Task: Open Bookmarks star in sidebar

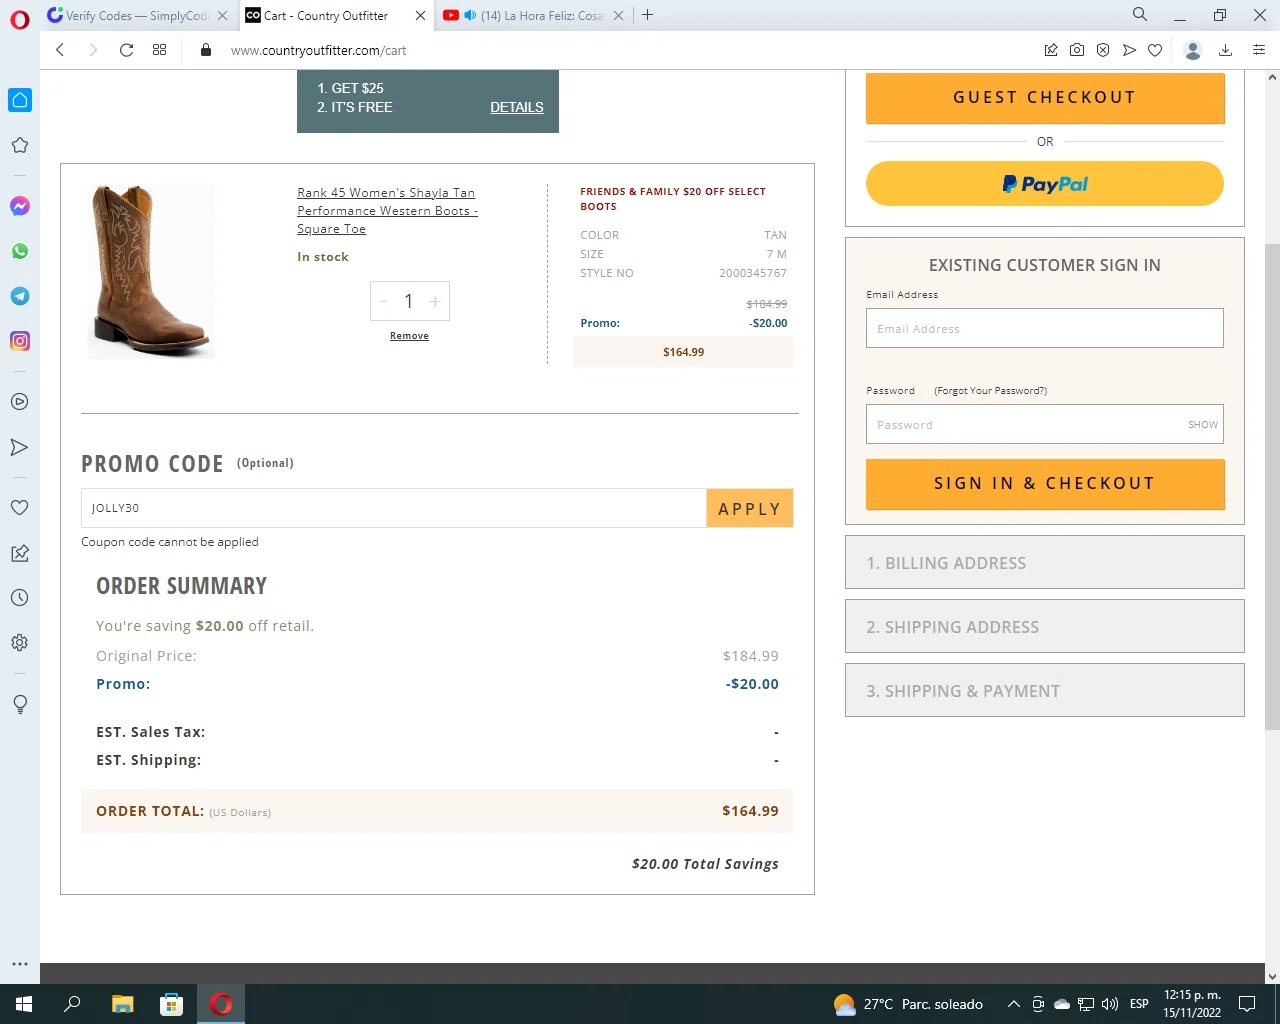Action: 19,146
